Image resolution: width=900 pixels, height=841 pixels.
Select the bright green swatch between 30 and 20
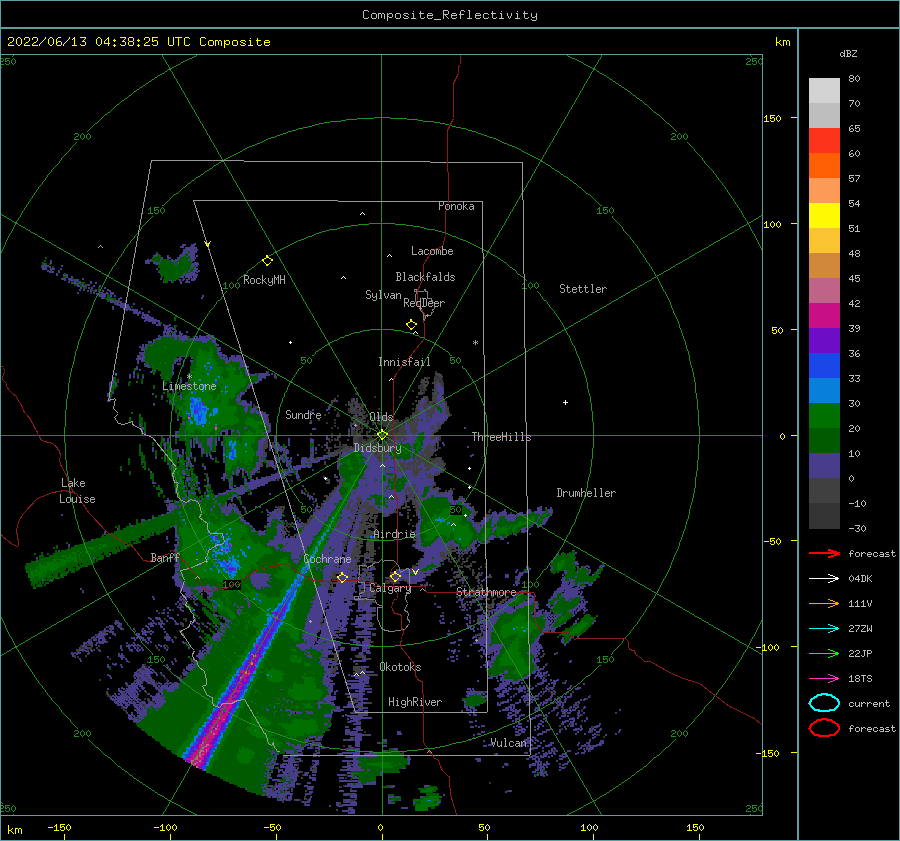(824, 415)
